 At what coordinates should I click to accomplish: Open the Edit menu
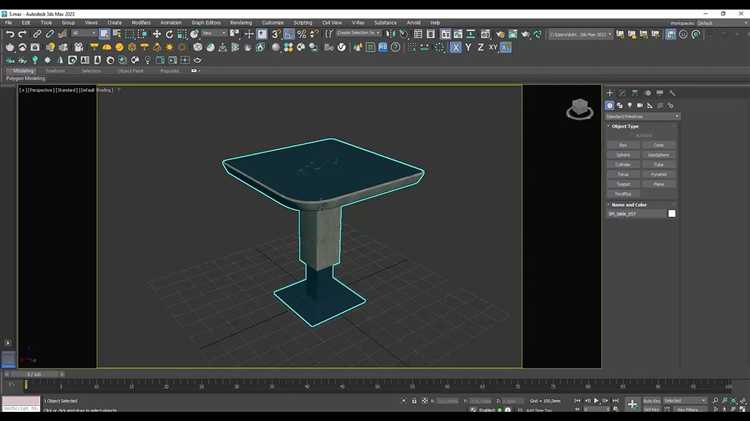point(26,22)
